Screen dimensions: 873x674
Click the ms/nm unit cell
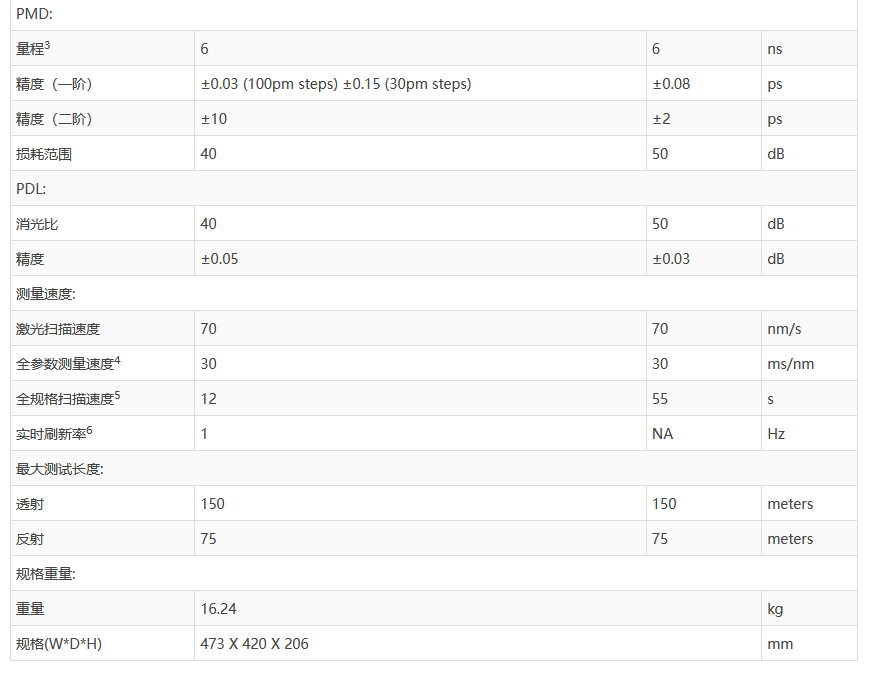790,364
